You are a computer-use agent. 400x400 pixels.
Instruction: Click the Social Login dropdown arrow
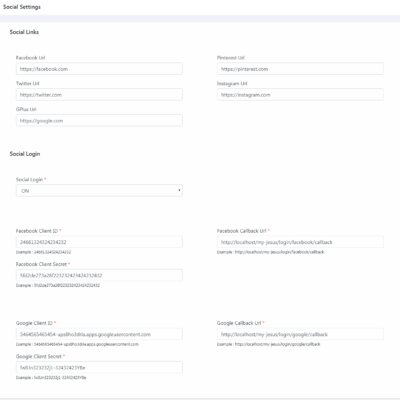tap(179, 191)
